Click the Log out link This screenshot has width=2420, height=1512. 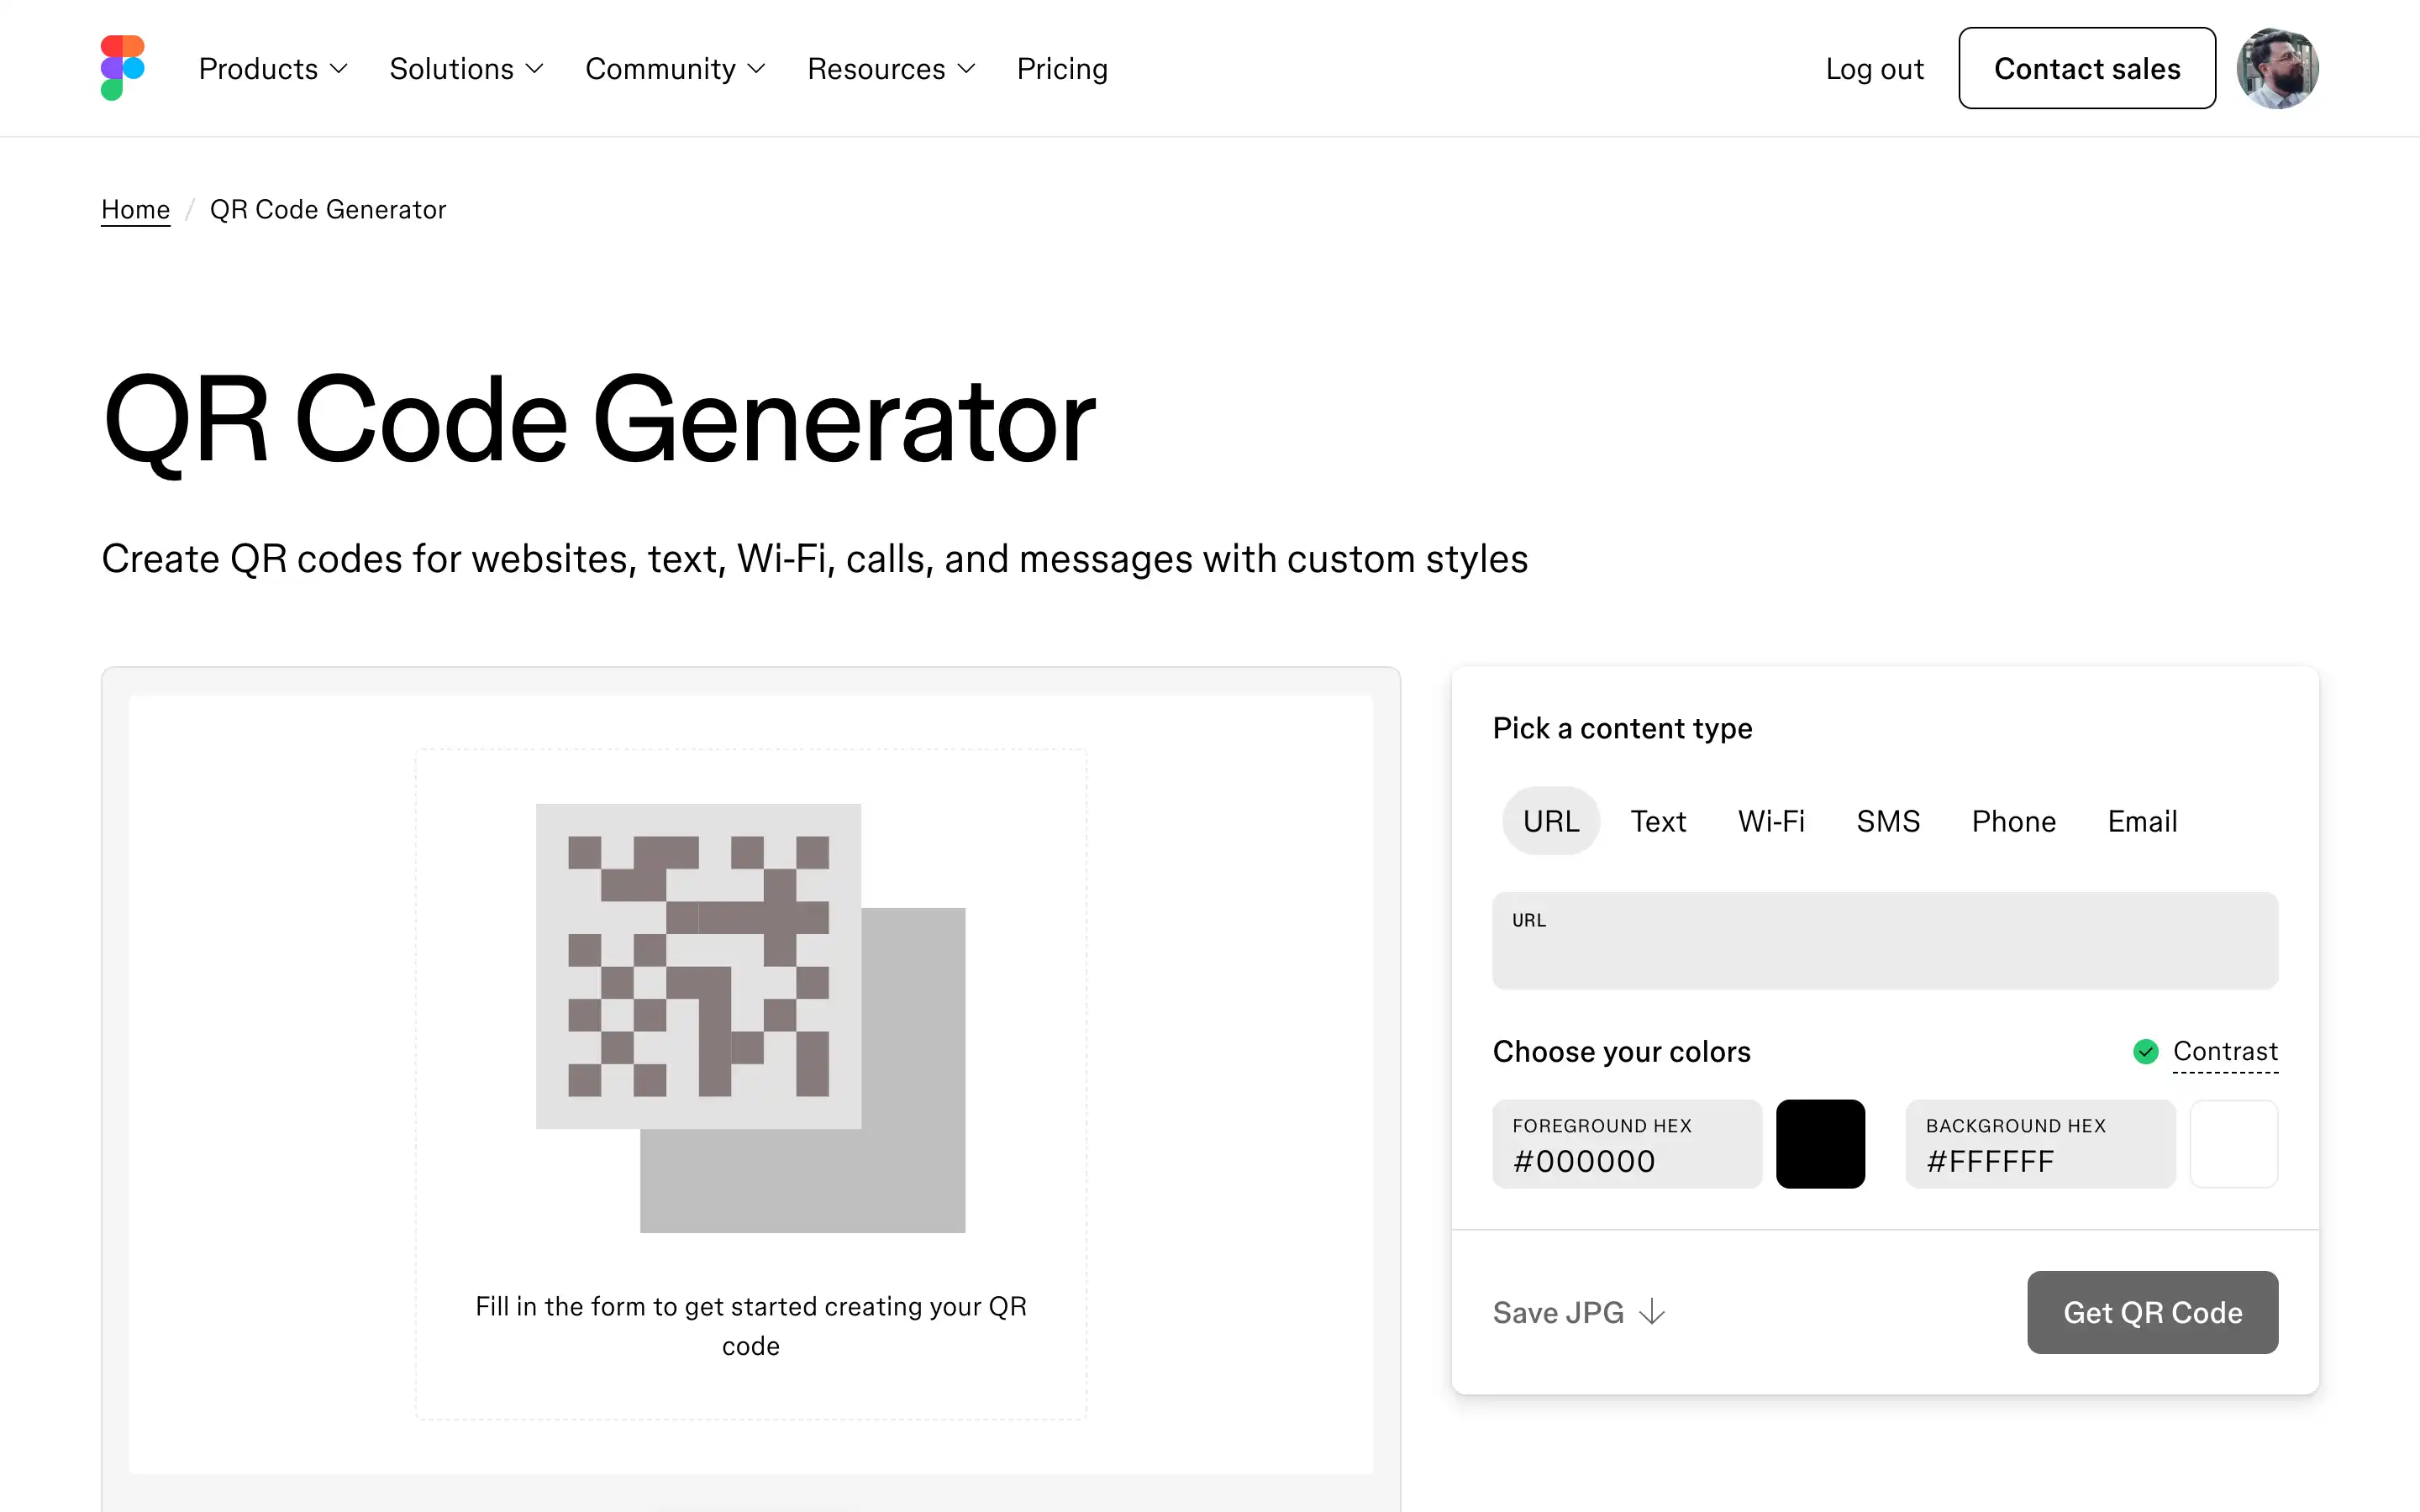tap(1874, 68)
